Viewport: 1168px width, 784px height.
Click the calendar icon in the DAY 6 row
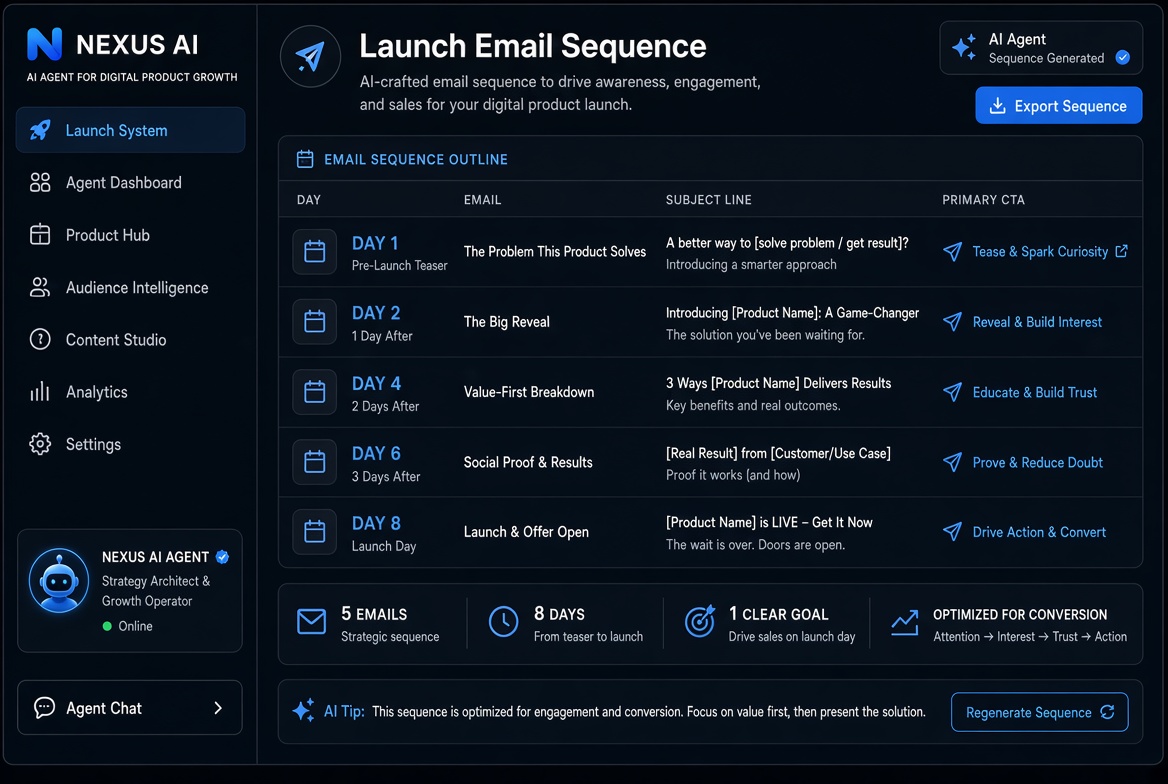point(314,462)
